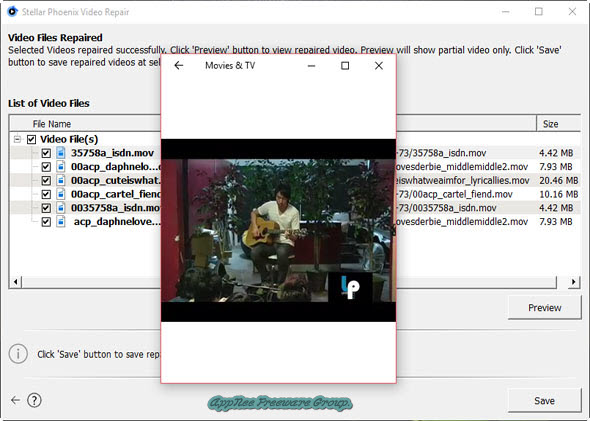590x421 pixels.
Task: Toggle the Video File(s) parent checkbox
Action: click(x=31, y=140)
